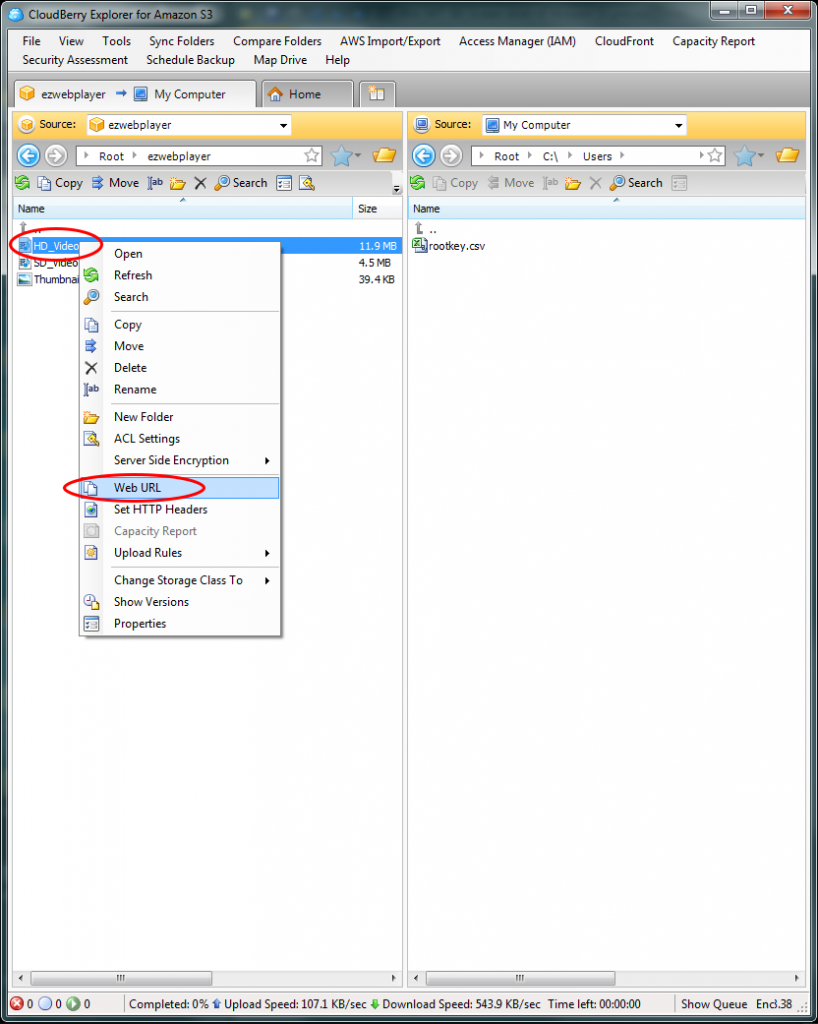The width and height of the screenshot is (818, 1024).
Task: Click Search in the right pane toolbar
Action: [x=636, y=183]
